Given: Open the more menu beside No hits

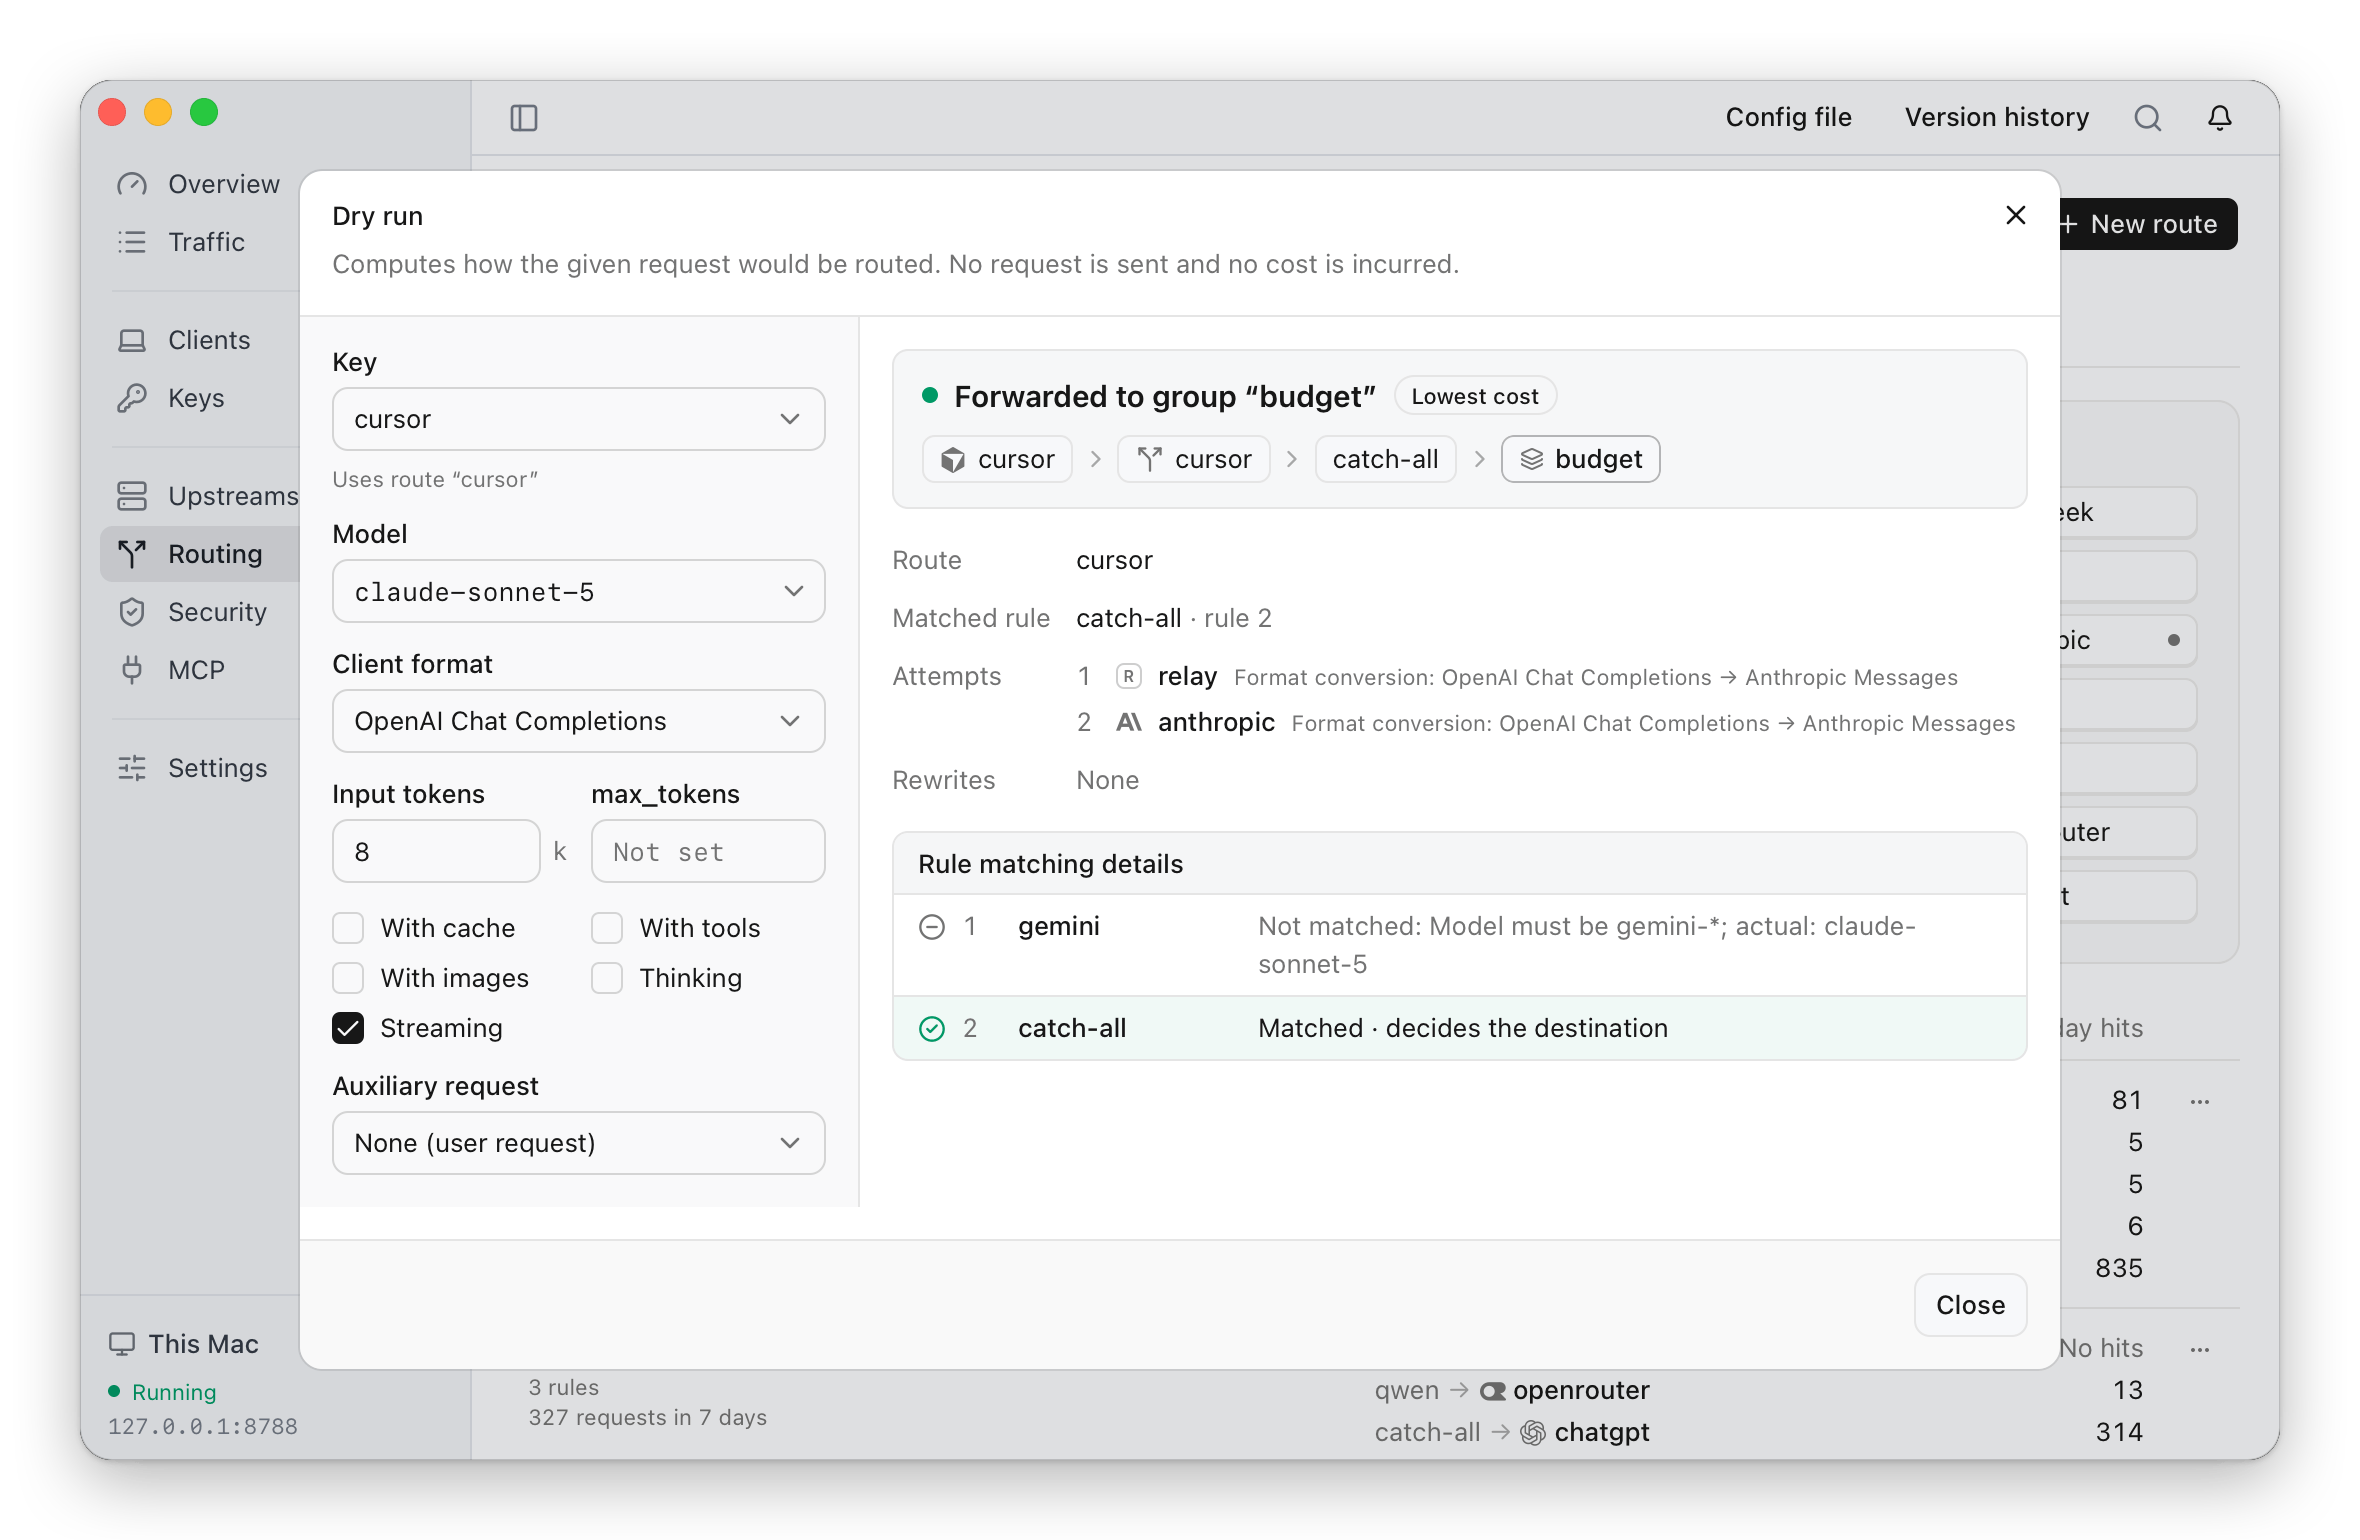Looking at the screenshot, I should (x=2199, y=1349).
